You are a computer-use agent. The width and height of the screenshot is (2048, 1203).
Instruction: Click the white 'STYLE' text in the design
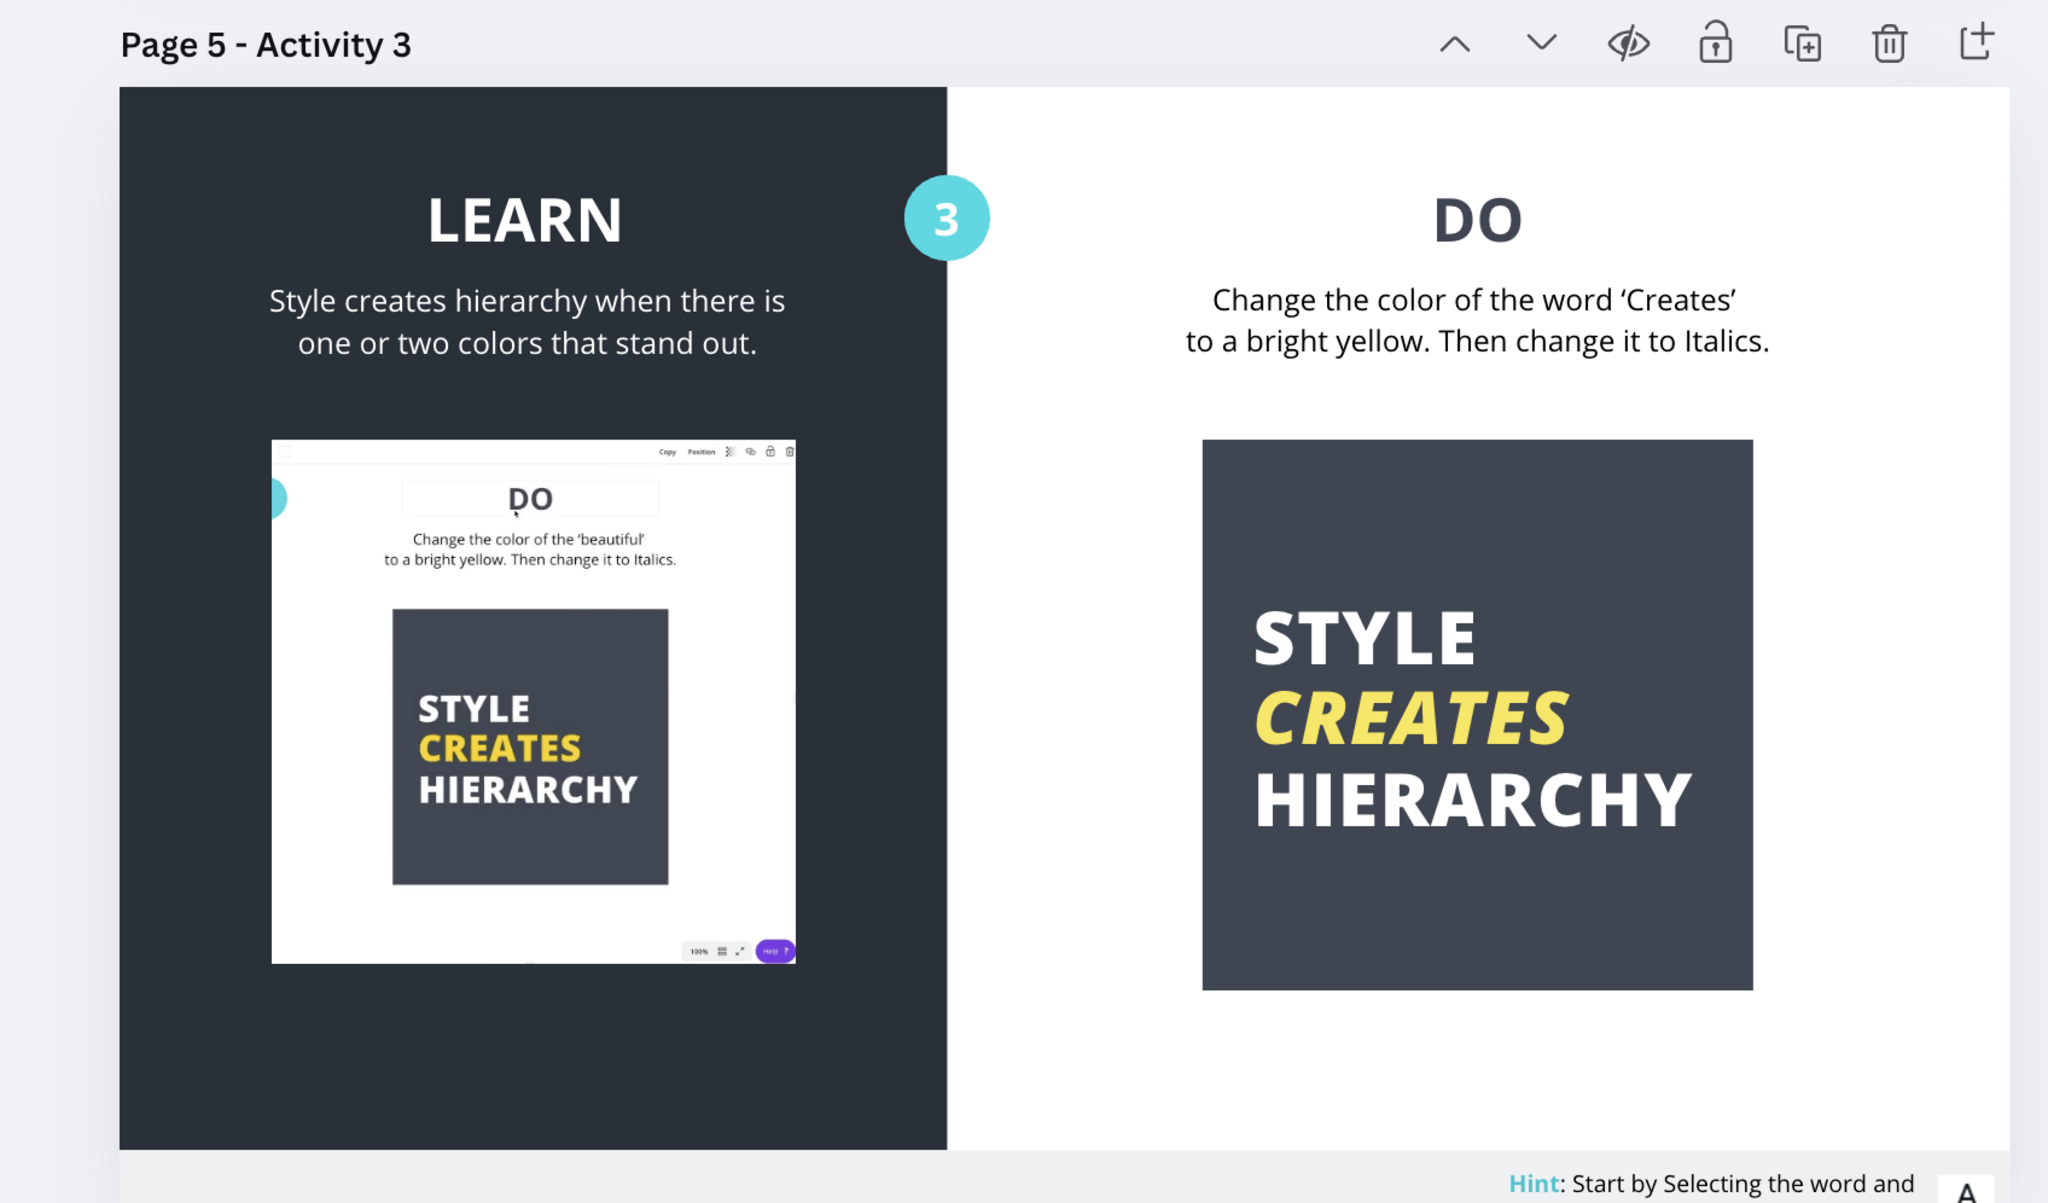point(1364,638)
